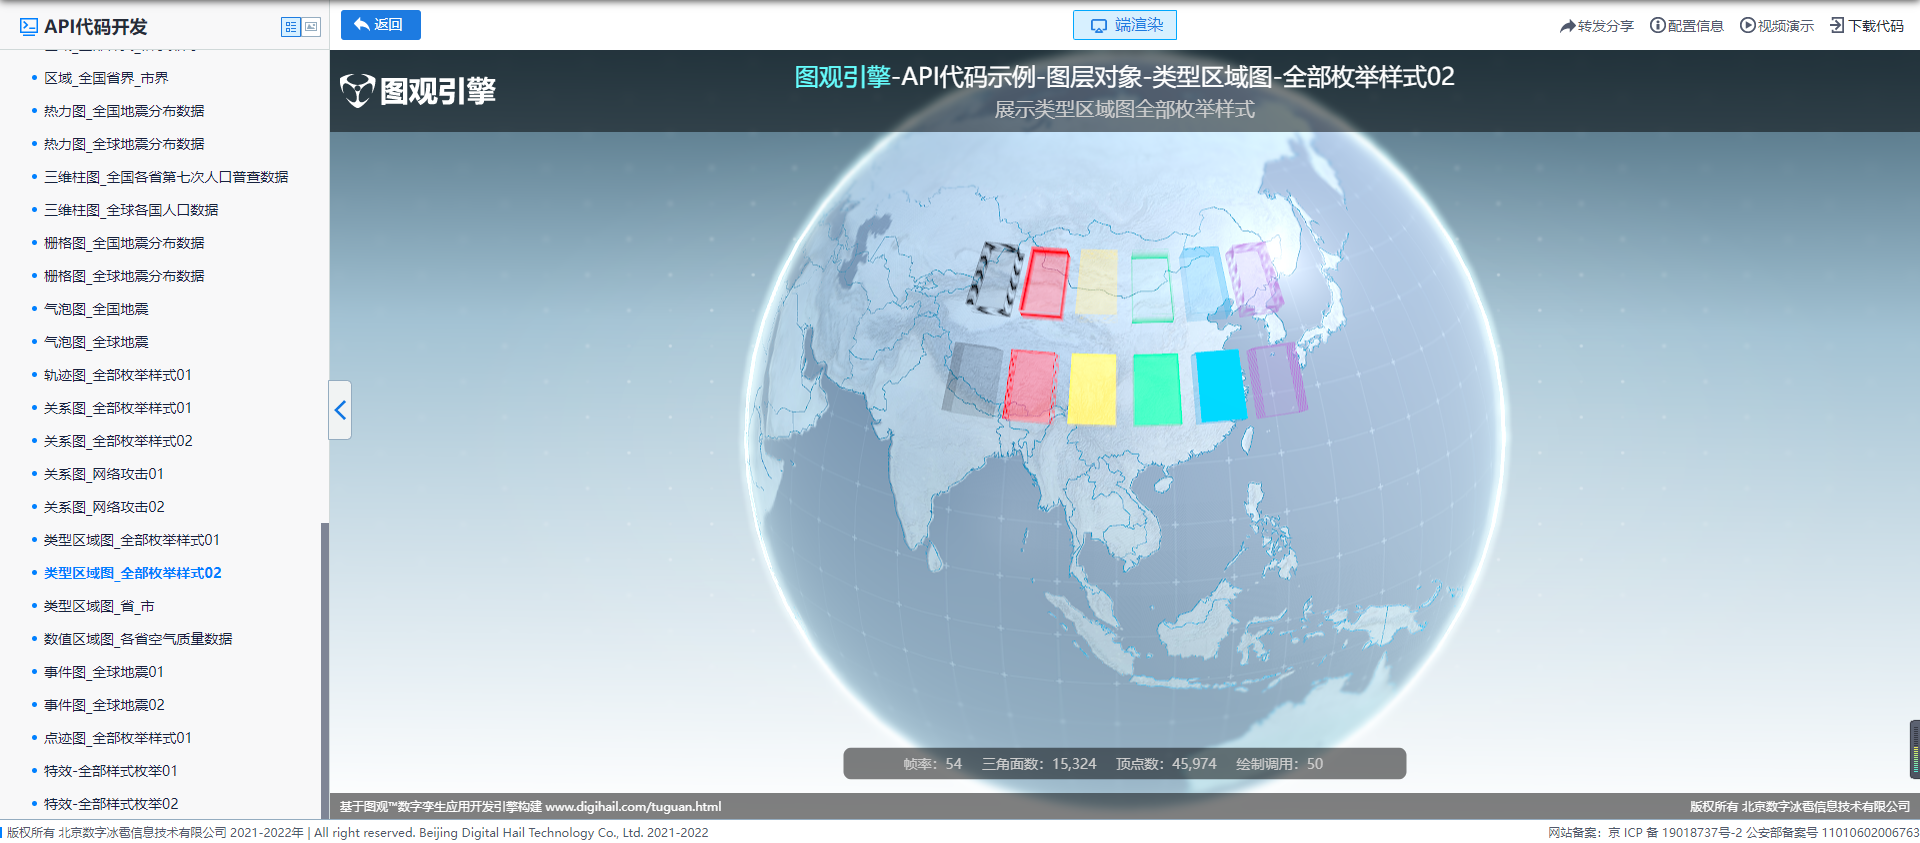Screen dimensions: 1920x843
Task: Open 点迹图_全部枚举样式01 example
Action: [118, 738]
